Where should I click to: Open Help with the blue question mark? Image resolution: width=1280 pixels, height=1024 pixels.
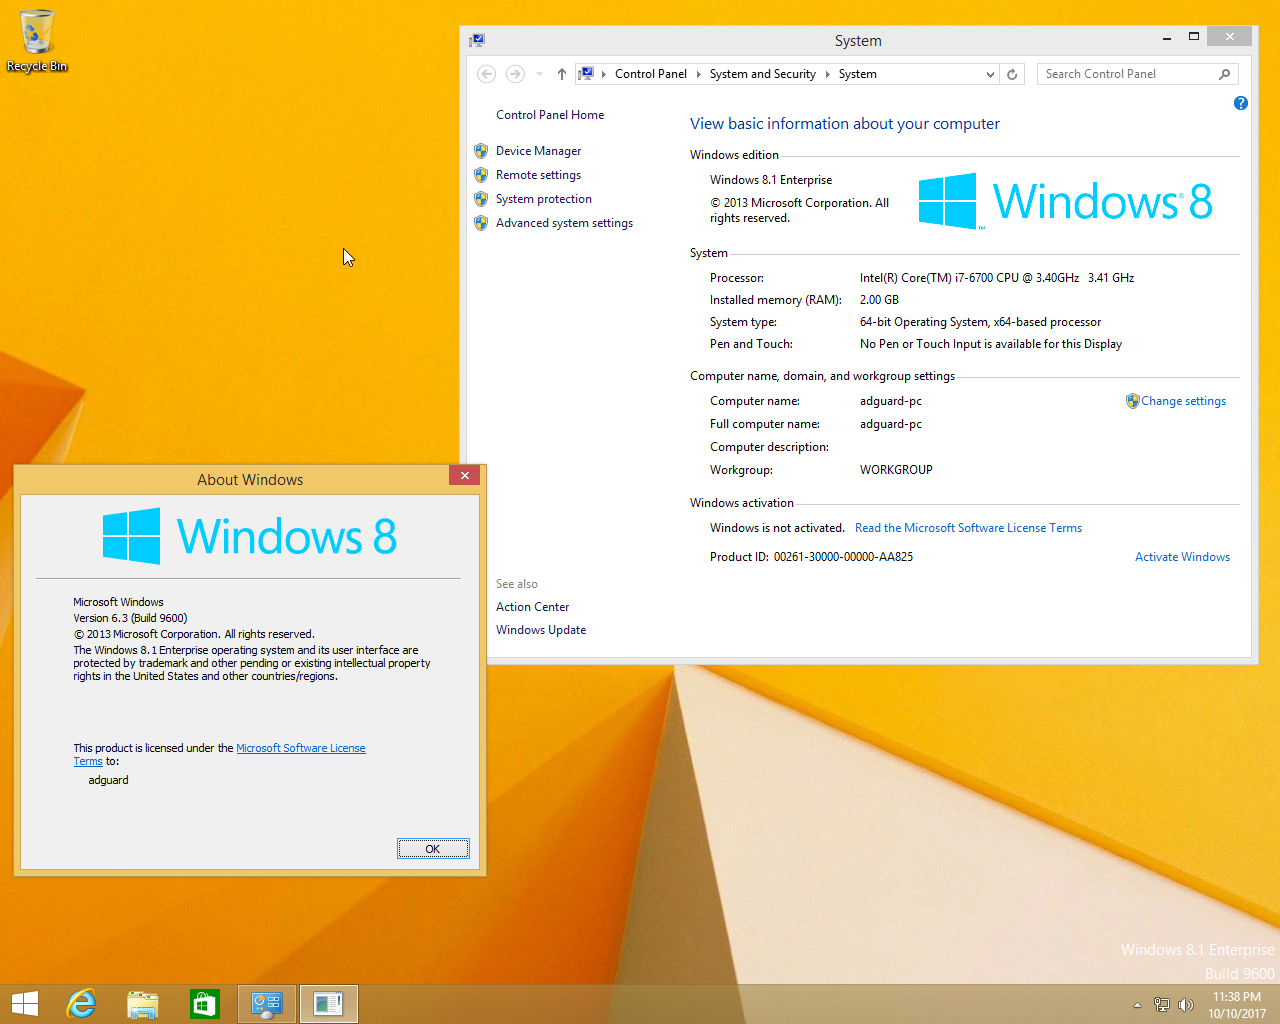click(1241, 103)
